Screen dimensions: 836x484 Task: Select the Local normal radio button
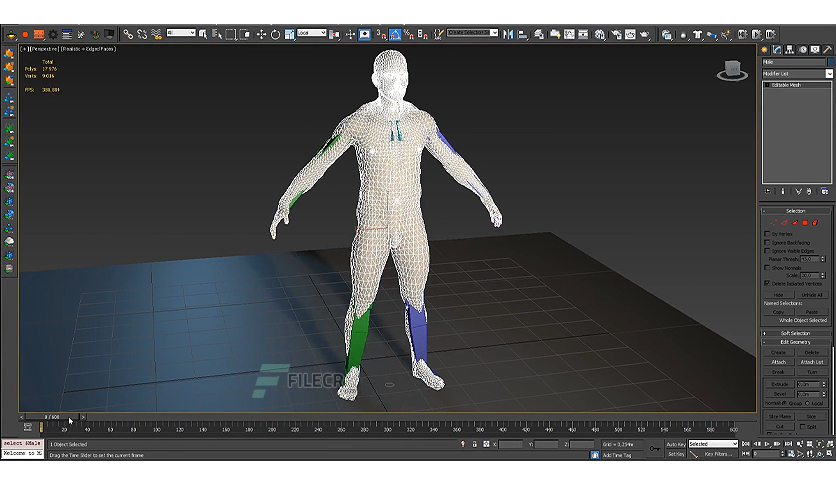(x=807, y=403)
